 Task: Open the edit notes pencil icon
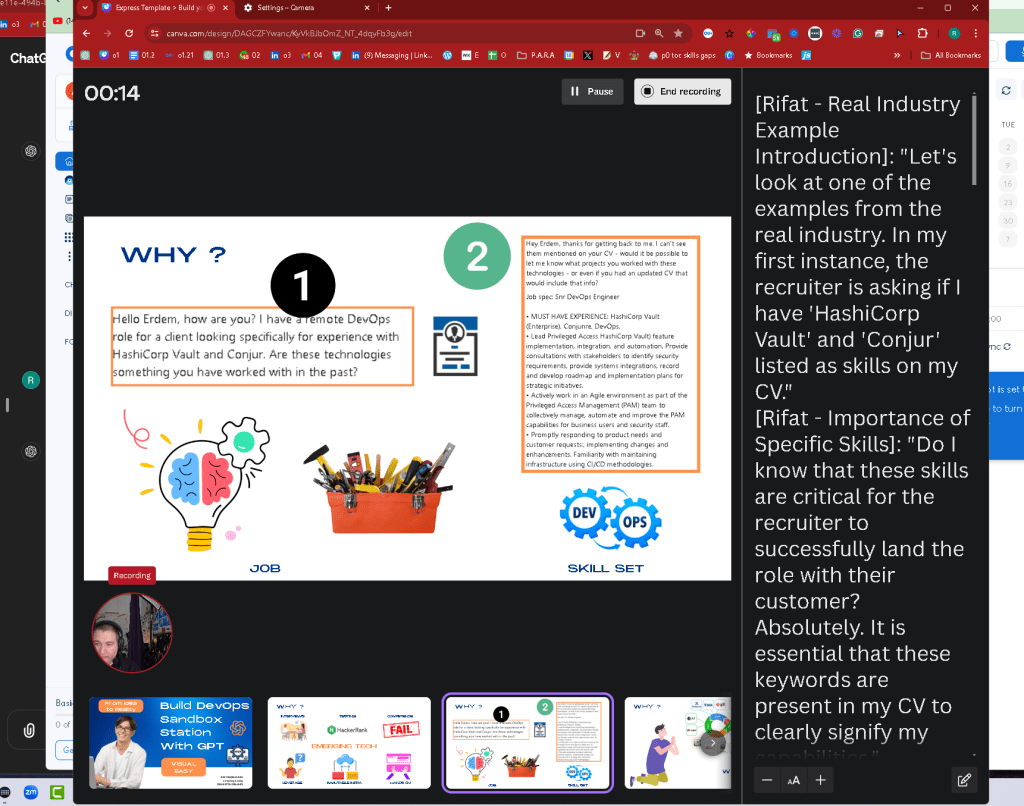click(x=964, y=780)
